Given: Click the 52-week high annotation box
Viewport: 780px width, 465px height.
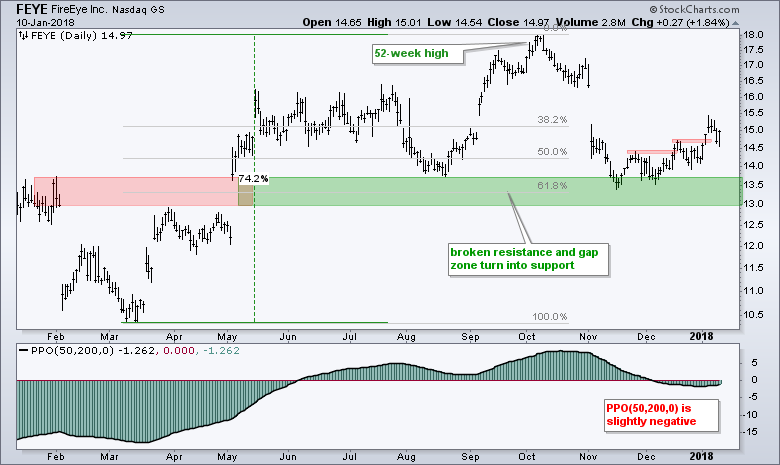Looking at the screenshot, I should coord(418,54).
